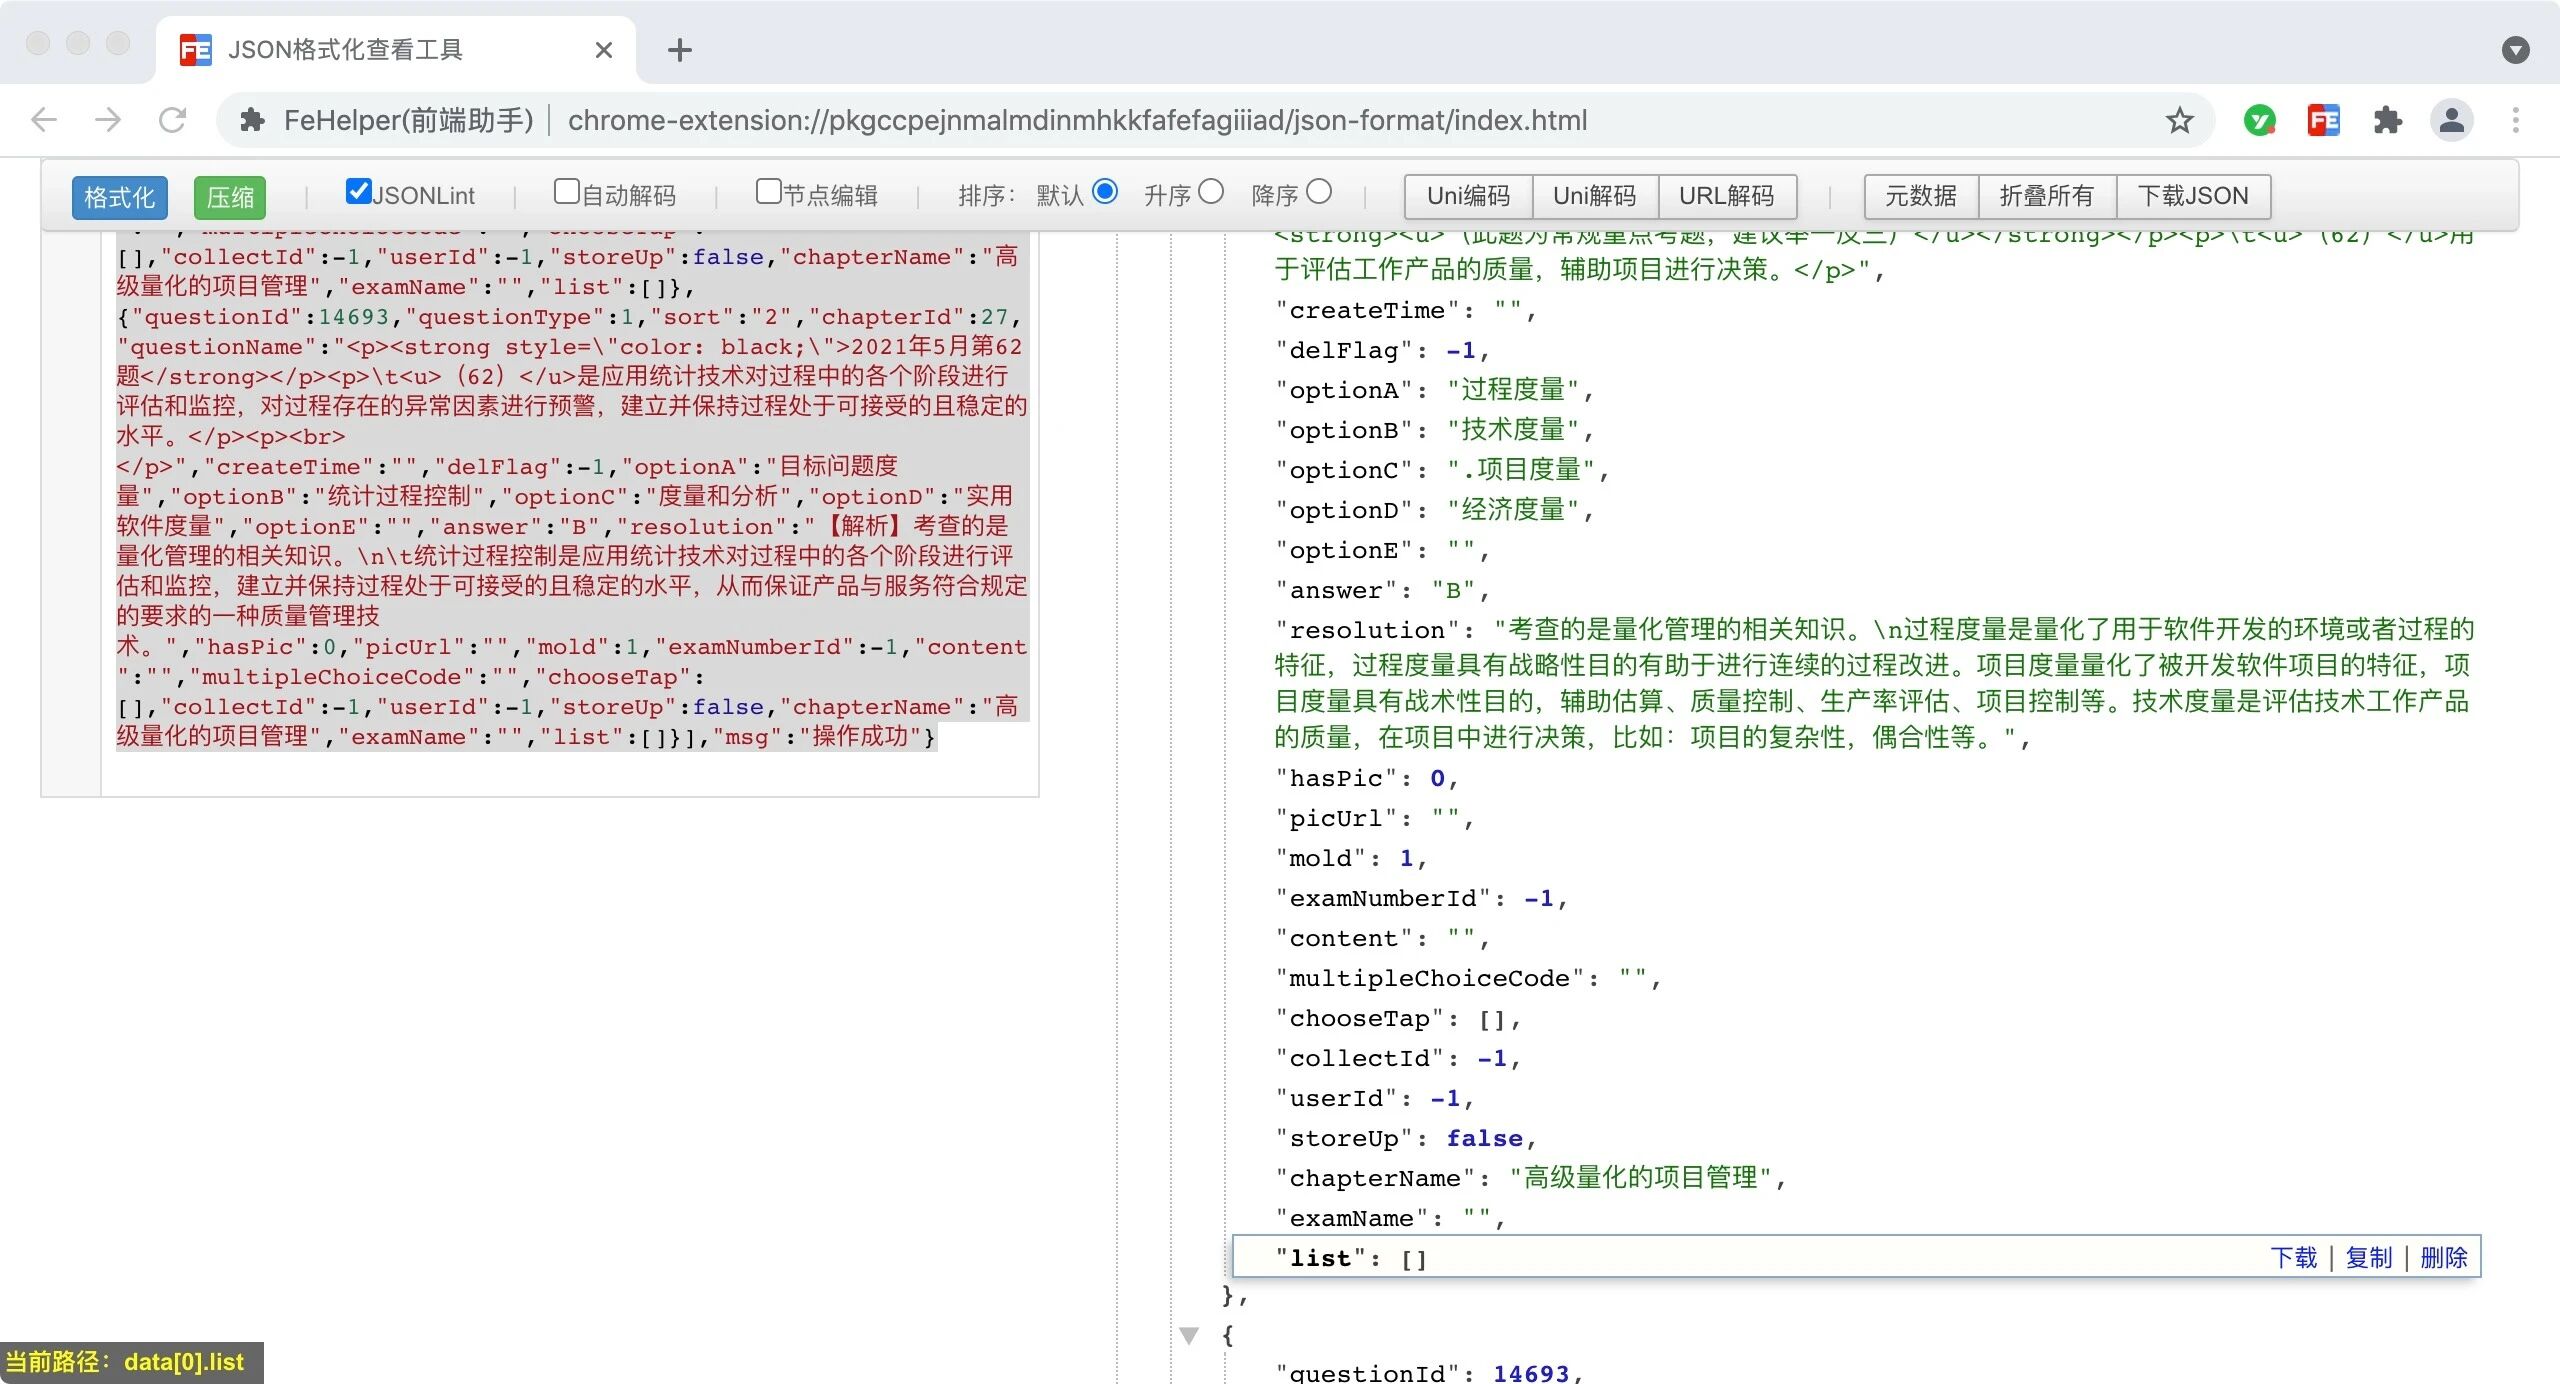Collapse the JSON object with triangle toggle

point(1189,1335)
